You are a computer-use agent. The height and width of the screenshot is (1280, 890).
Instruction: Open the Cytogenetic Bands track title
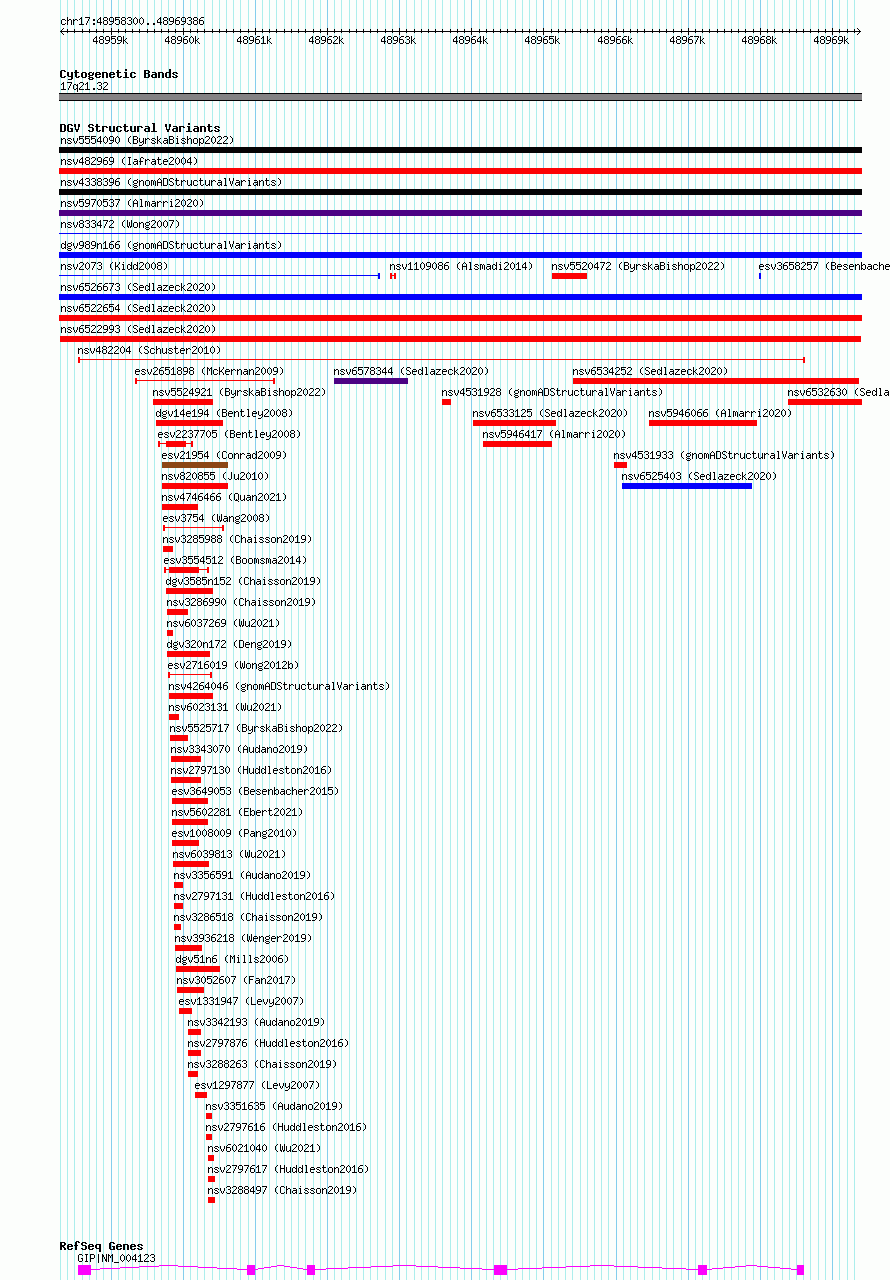(x=119, y=74)
